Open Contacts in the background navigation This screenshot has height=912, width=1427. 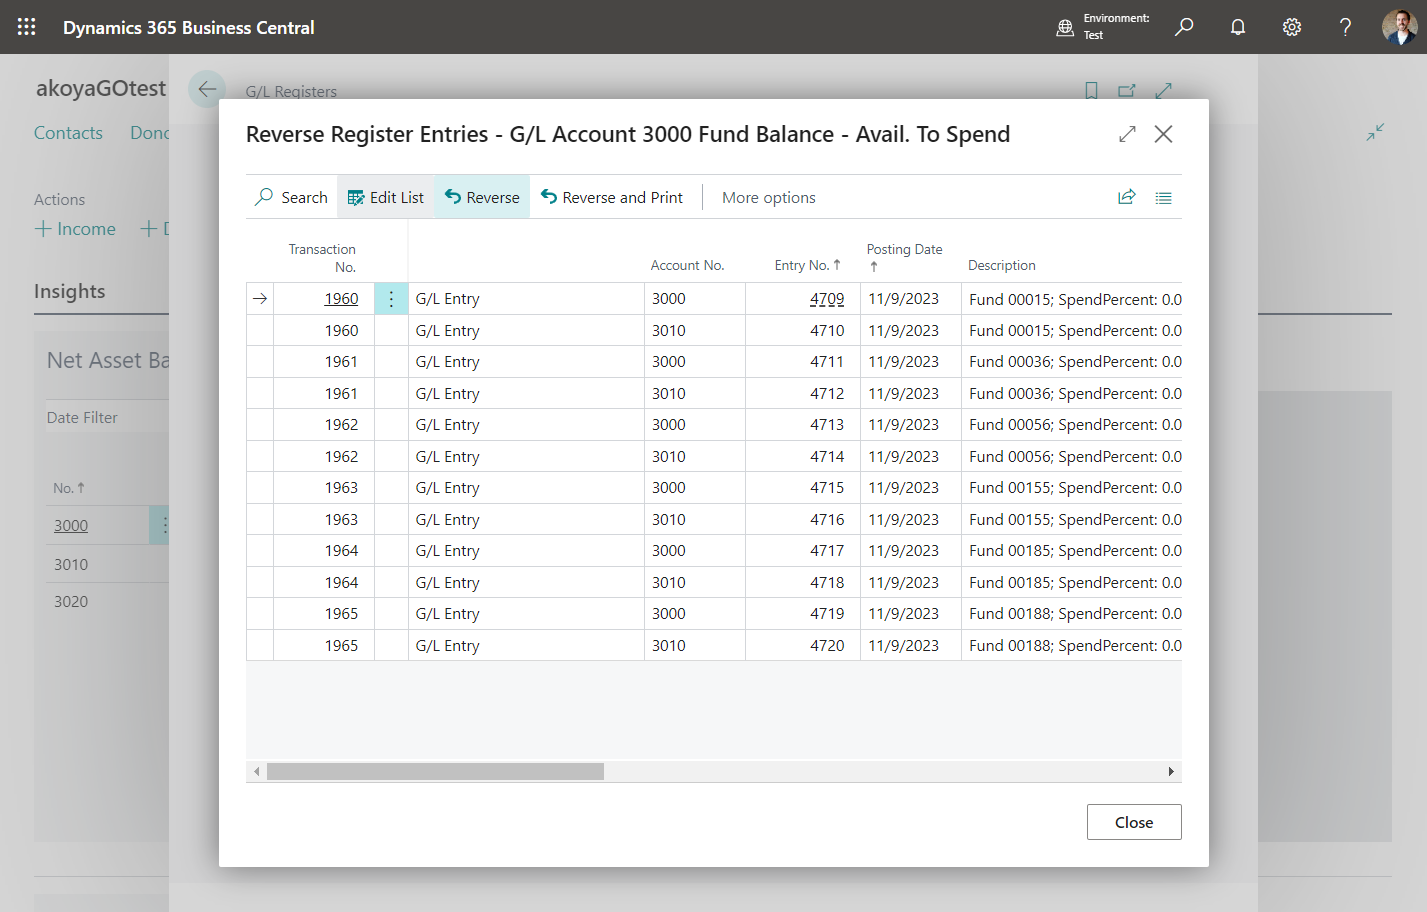(x=68, y=133)
